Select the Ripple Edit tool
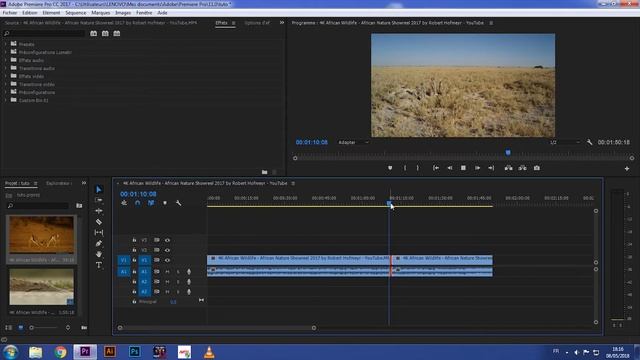 point(99,211)
